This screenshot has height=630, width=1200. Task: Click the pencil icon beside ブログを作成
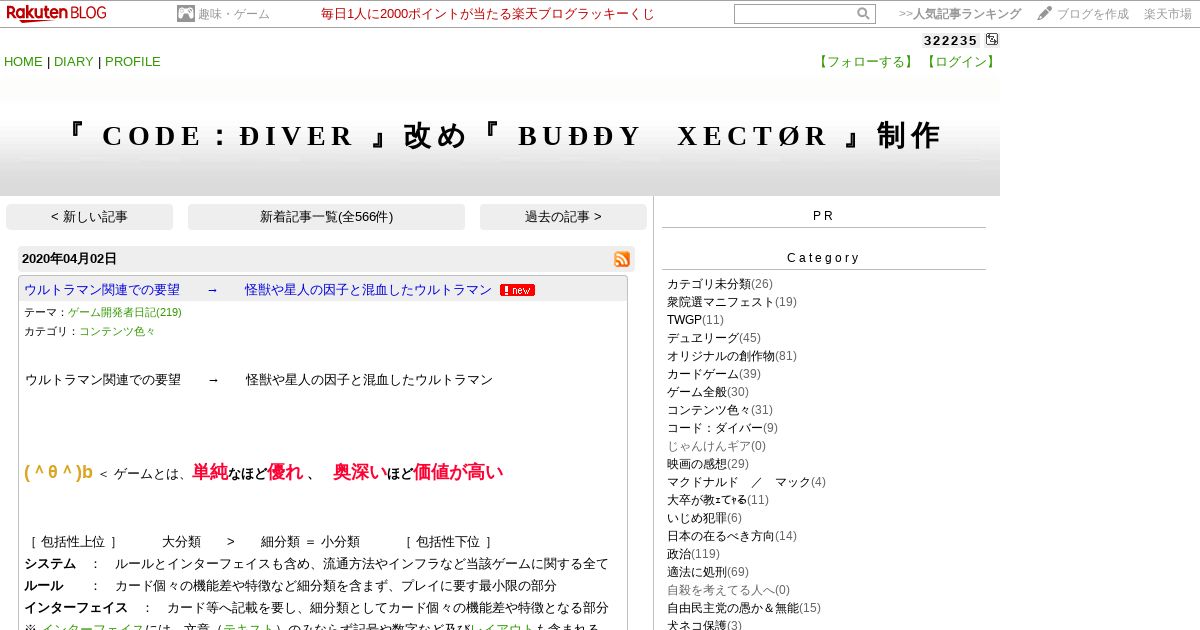(1045, 13)
